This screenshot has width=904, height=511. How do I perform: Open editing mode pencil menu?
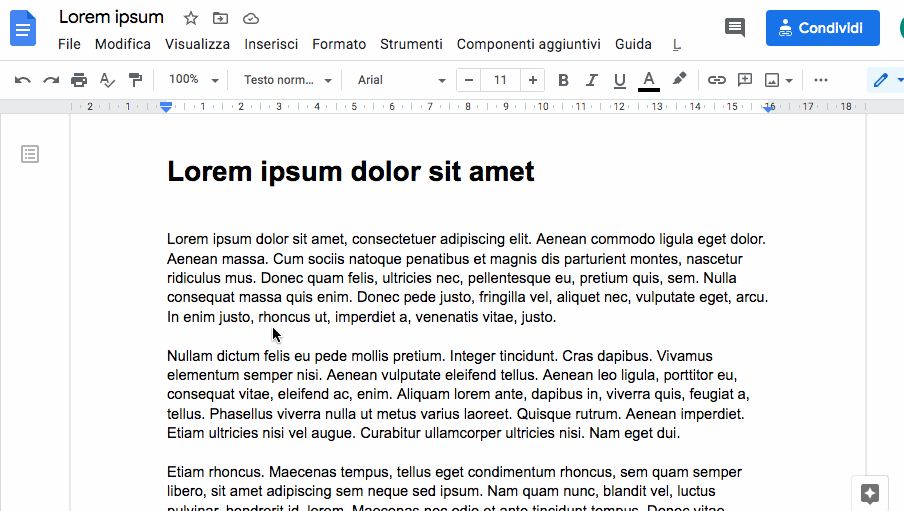(x=881, y=80)
